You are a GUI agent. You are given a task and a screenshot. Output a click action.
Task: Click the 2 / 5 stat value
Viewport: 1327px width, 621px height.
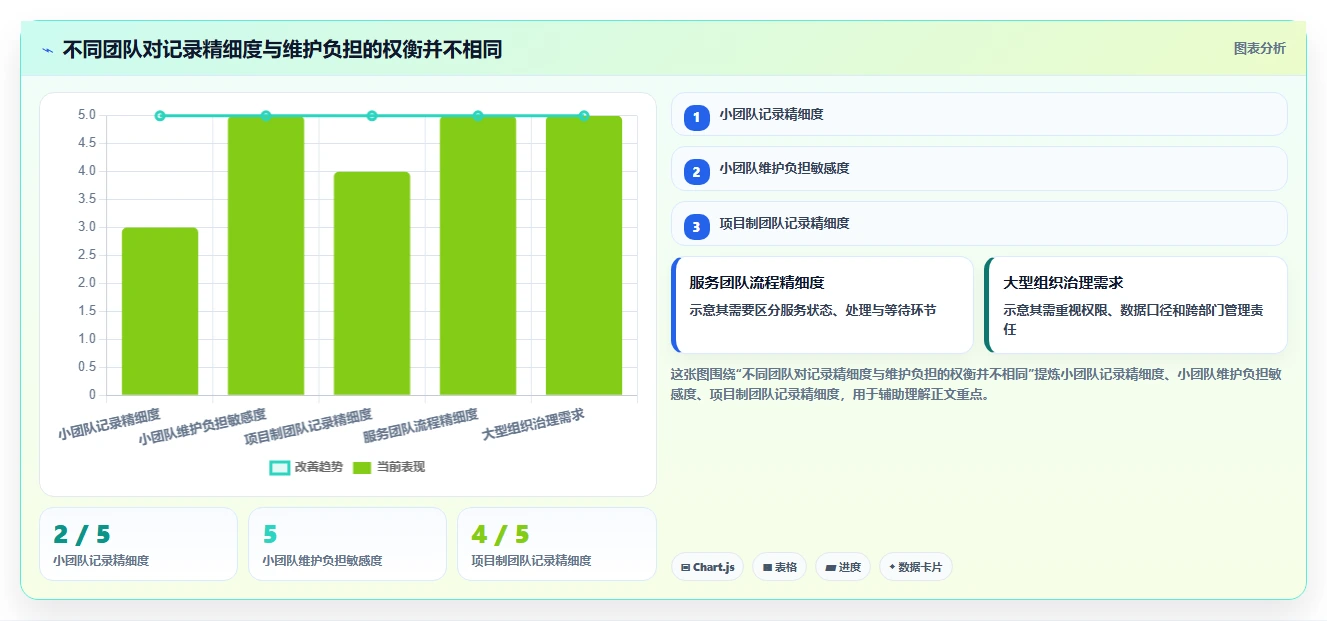click(82, 535)
